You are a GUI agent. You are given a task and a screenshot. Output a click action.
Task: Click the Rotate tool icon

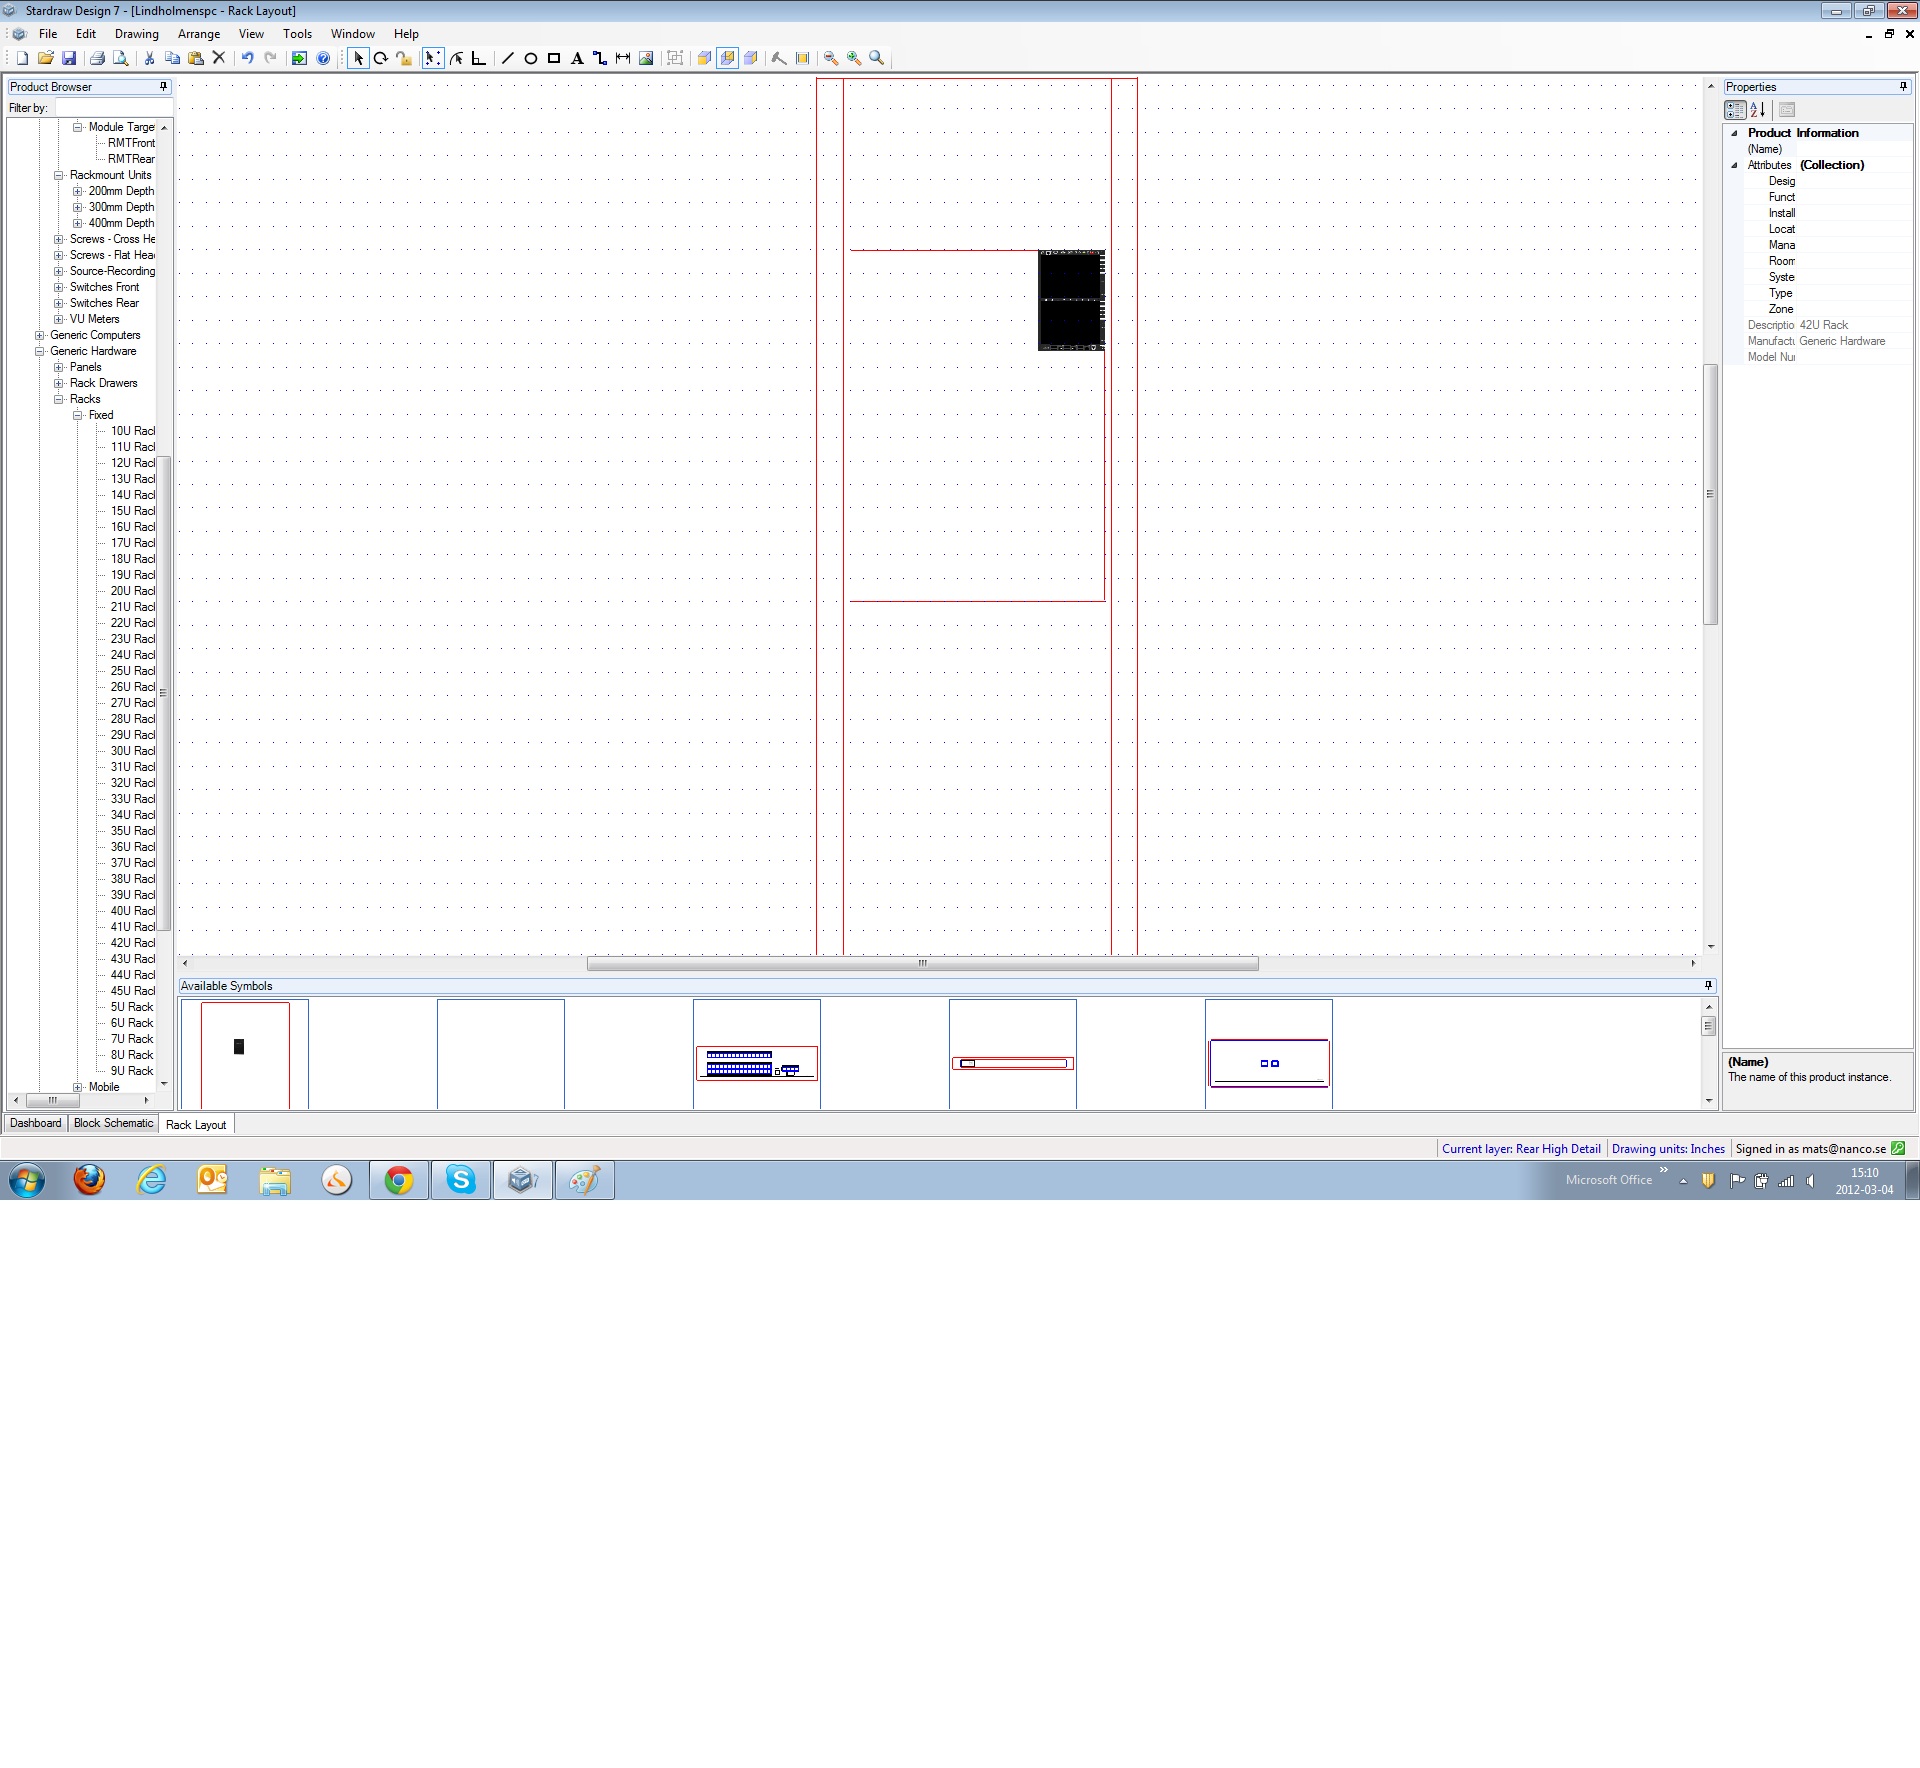(x=381, y=59)
